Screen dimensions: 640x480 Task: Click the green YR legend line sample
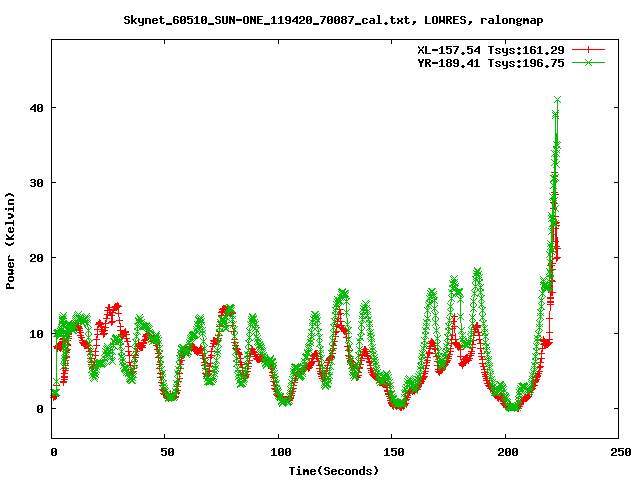point(588,62)
